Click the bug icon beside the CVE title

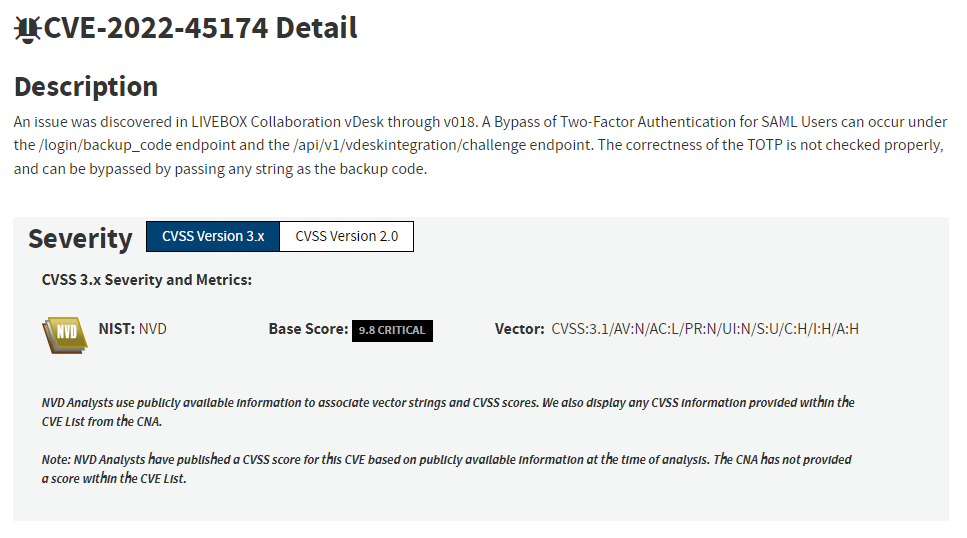27,29
